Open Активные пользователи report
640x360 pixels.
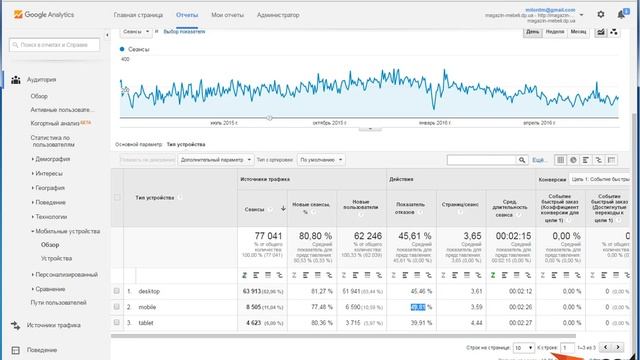coord(62,110)
